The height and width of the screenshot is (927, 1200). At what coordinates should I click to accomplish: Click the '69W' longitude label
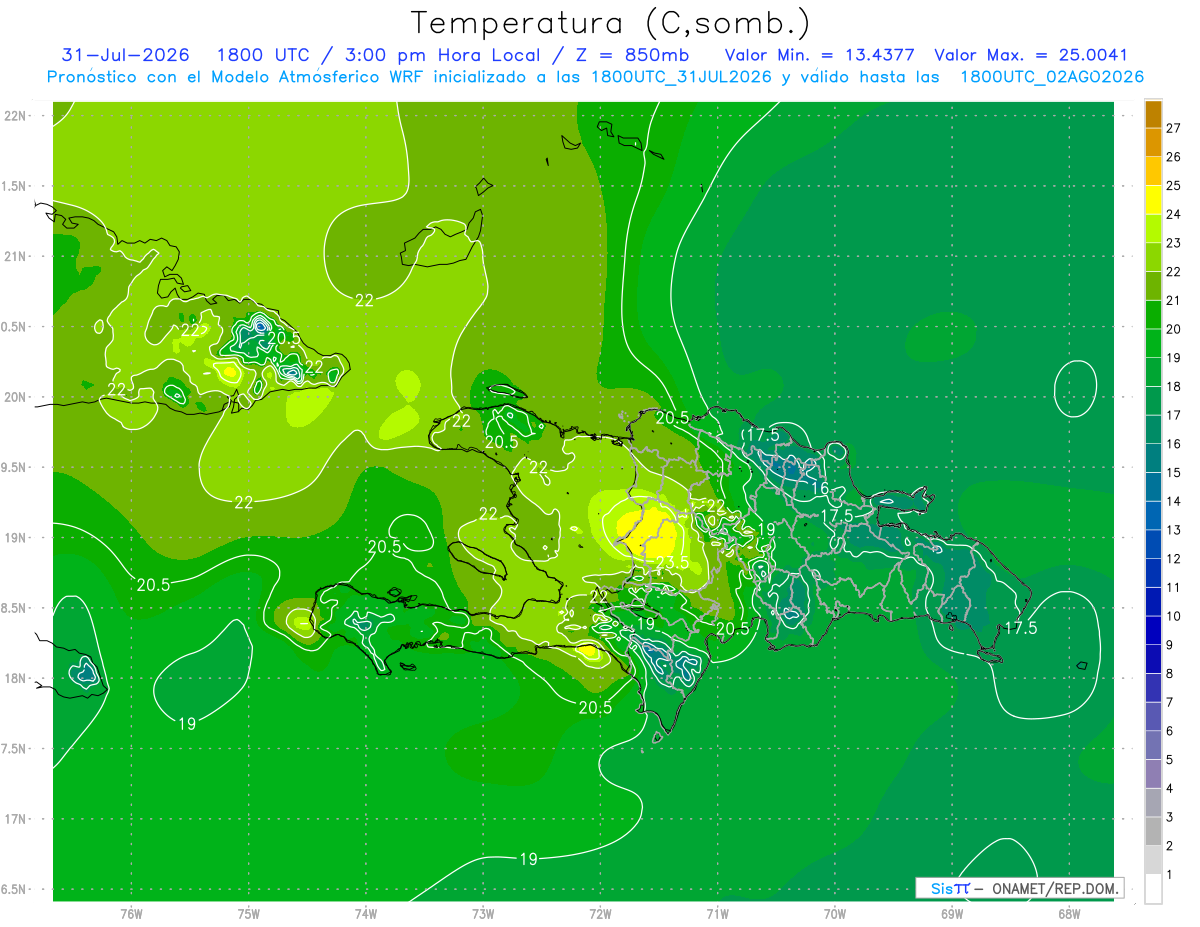tap(952, 913)
